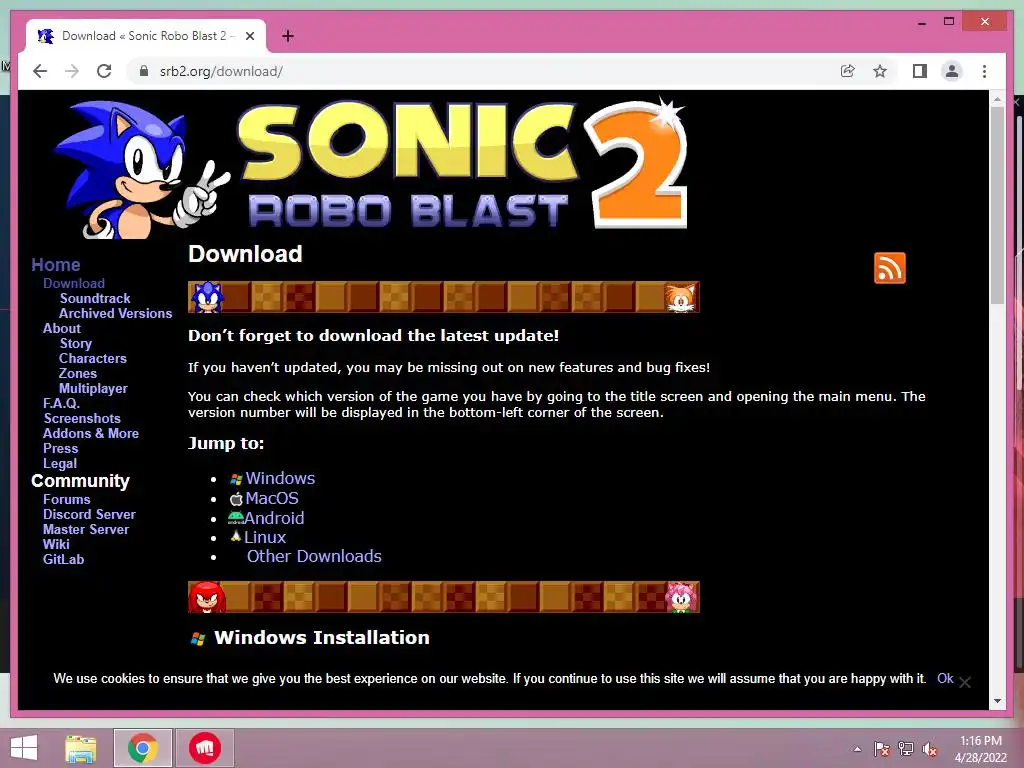The width and height of the screenshot is (1024, 768).
Task: Open Characters page link
Action: click(93, 359)
